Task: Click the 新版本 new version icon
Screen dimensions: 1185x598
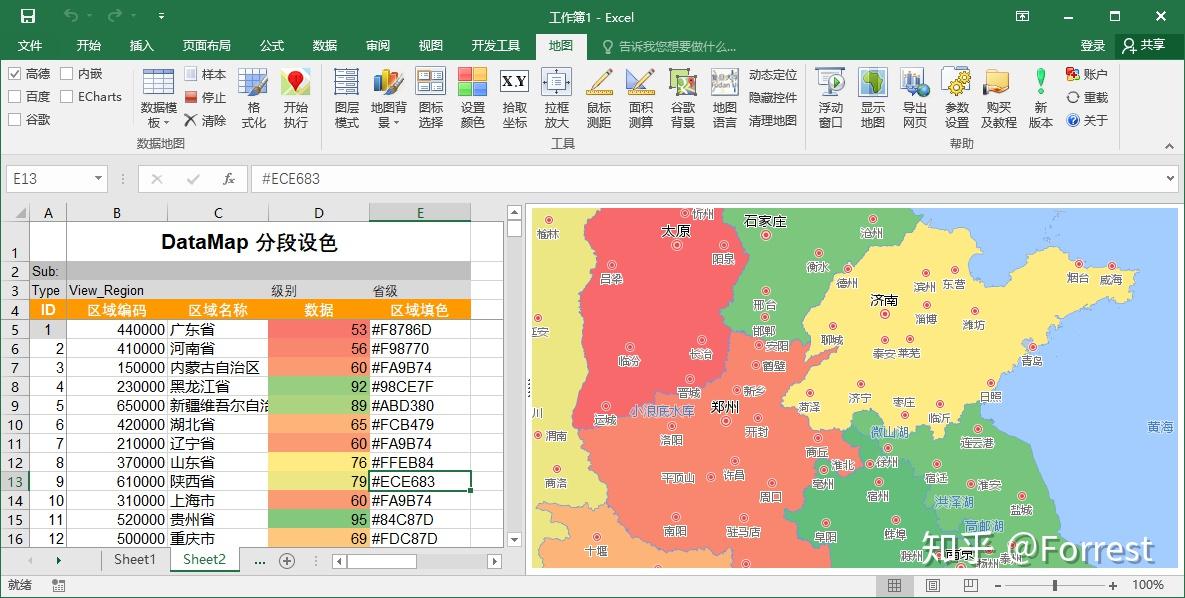Action: [x=1041, y=98]
